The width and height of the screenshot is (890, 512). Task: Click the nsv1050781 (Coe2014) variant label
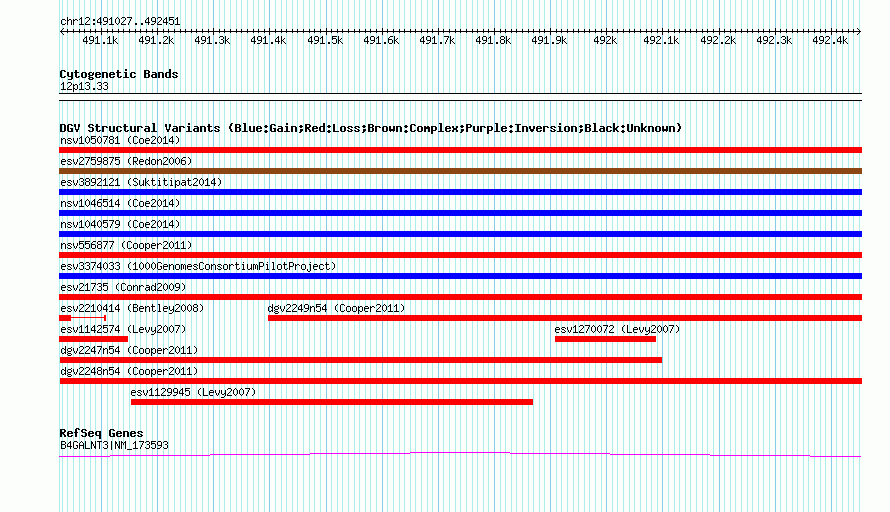click(x=120, y=140)
